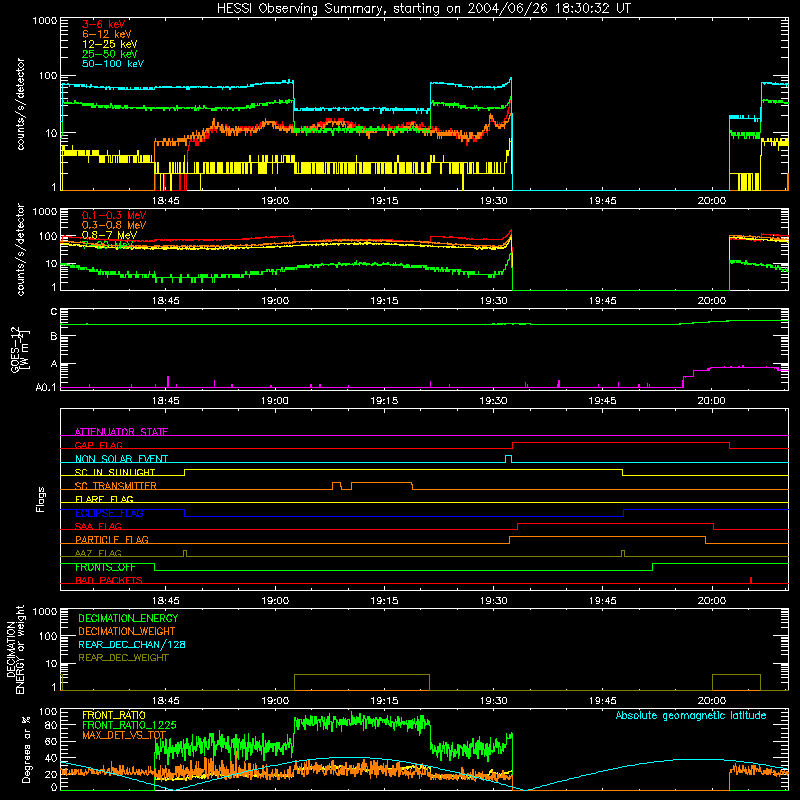
Task: Click the 19:15 tick under the Flags panel
Action: pyautogui.click(x=384, y=601)
